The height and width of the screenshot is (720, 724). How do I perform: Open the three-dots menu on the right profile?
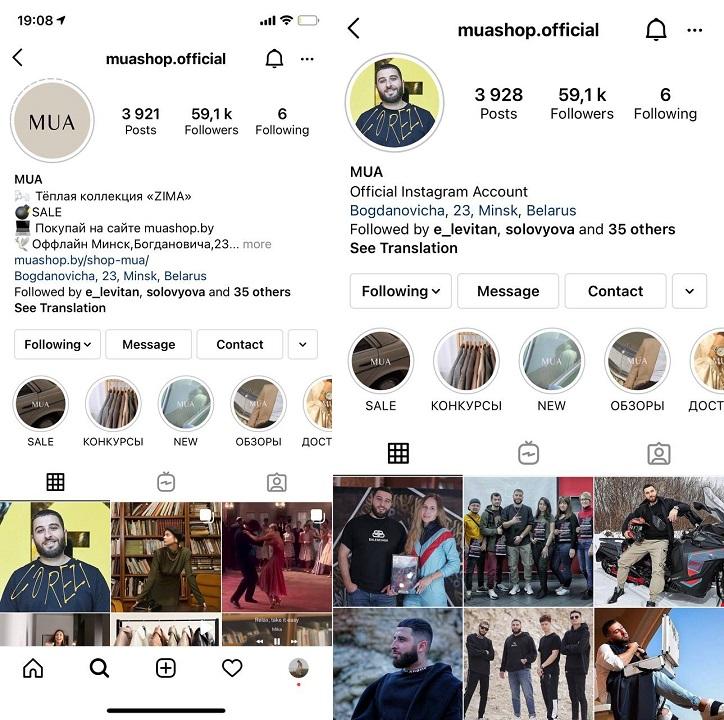click(x=694, y=30)
